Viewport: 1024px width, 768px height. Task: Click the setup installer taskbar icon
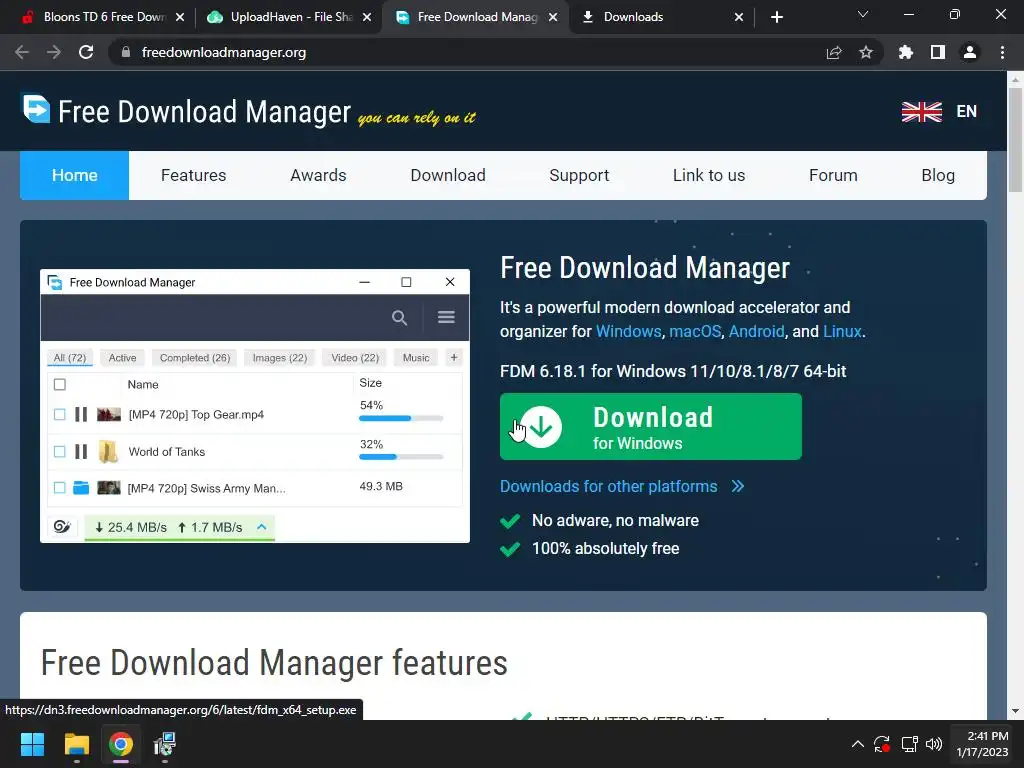[165, 744]
